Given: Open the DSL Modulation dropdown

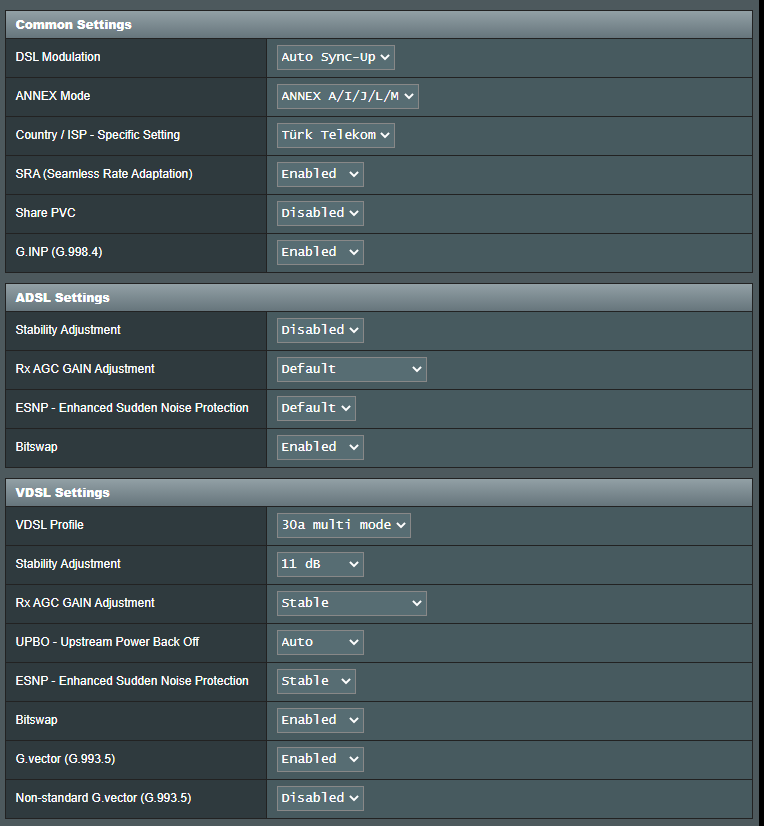Looking at the screenshot, I should click(335, 57).
